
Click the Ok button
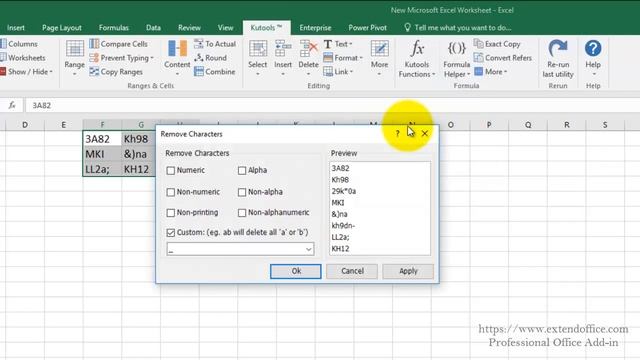click(x=296, y=271)
